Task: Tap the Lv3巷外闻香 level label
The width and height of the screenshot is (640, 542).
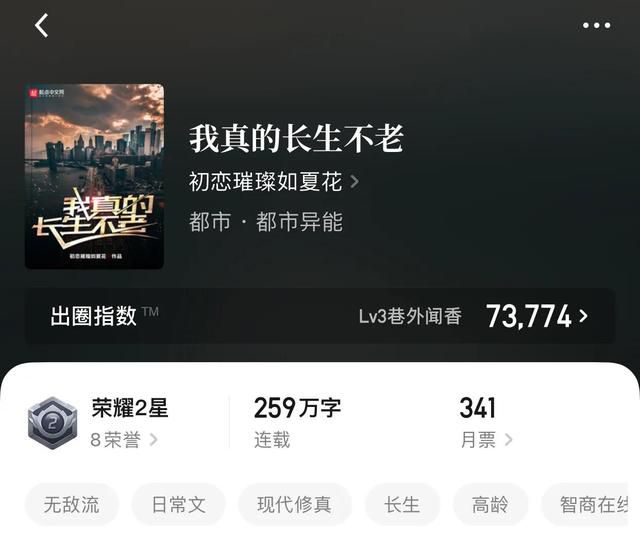Action: 410,316
